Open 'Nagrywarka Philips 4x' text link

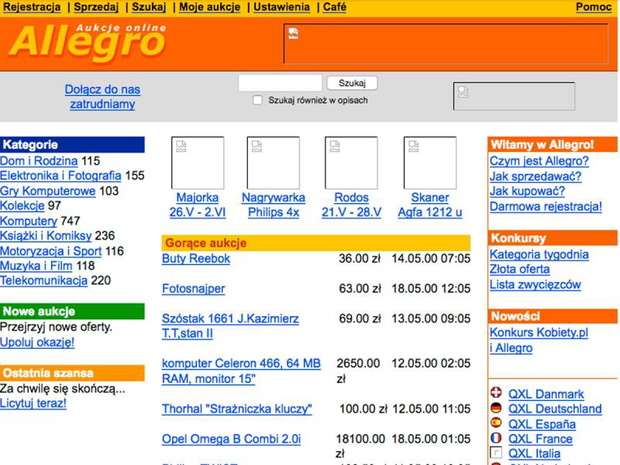tap(273, 205)
